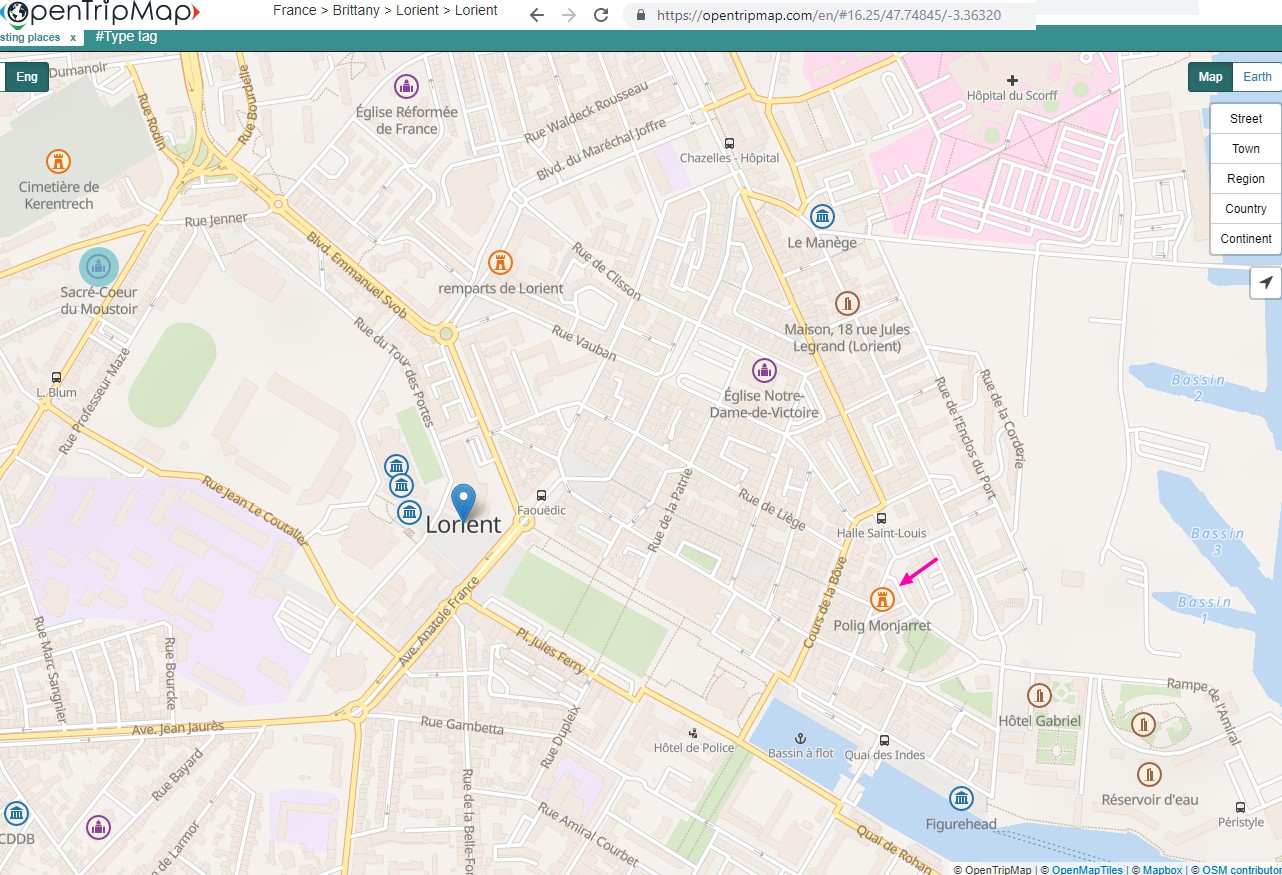
Task: Select the Hôtel Gabriel marker icon
Action: coord(1040,695)
